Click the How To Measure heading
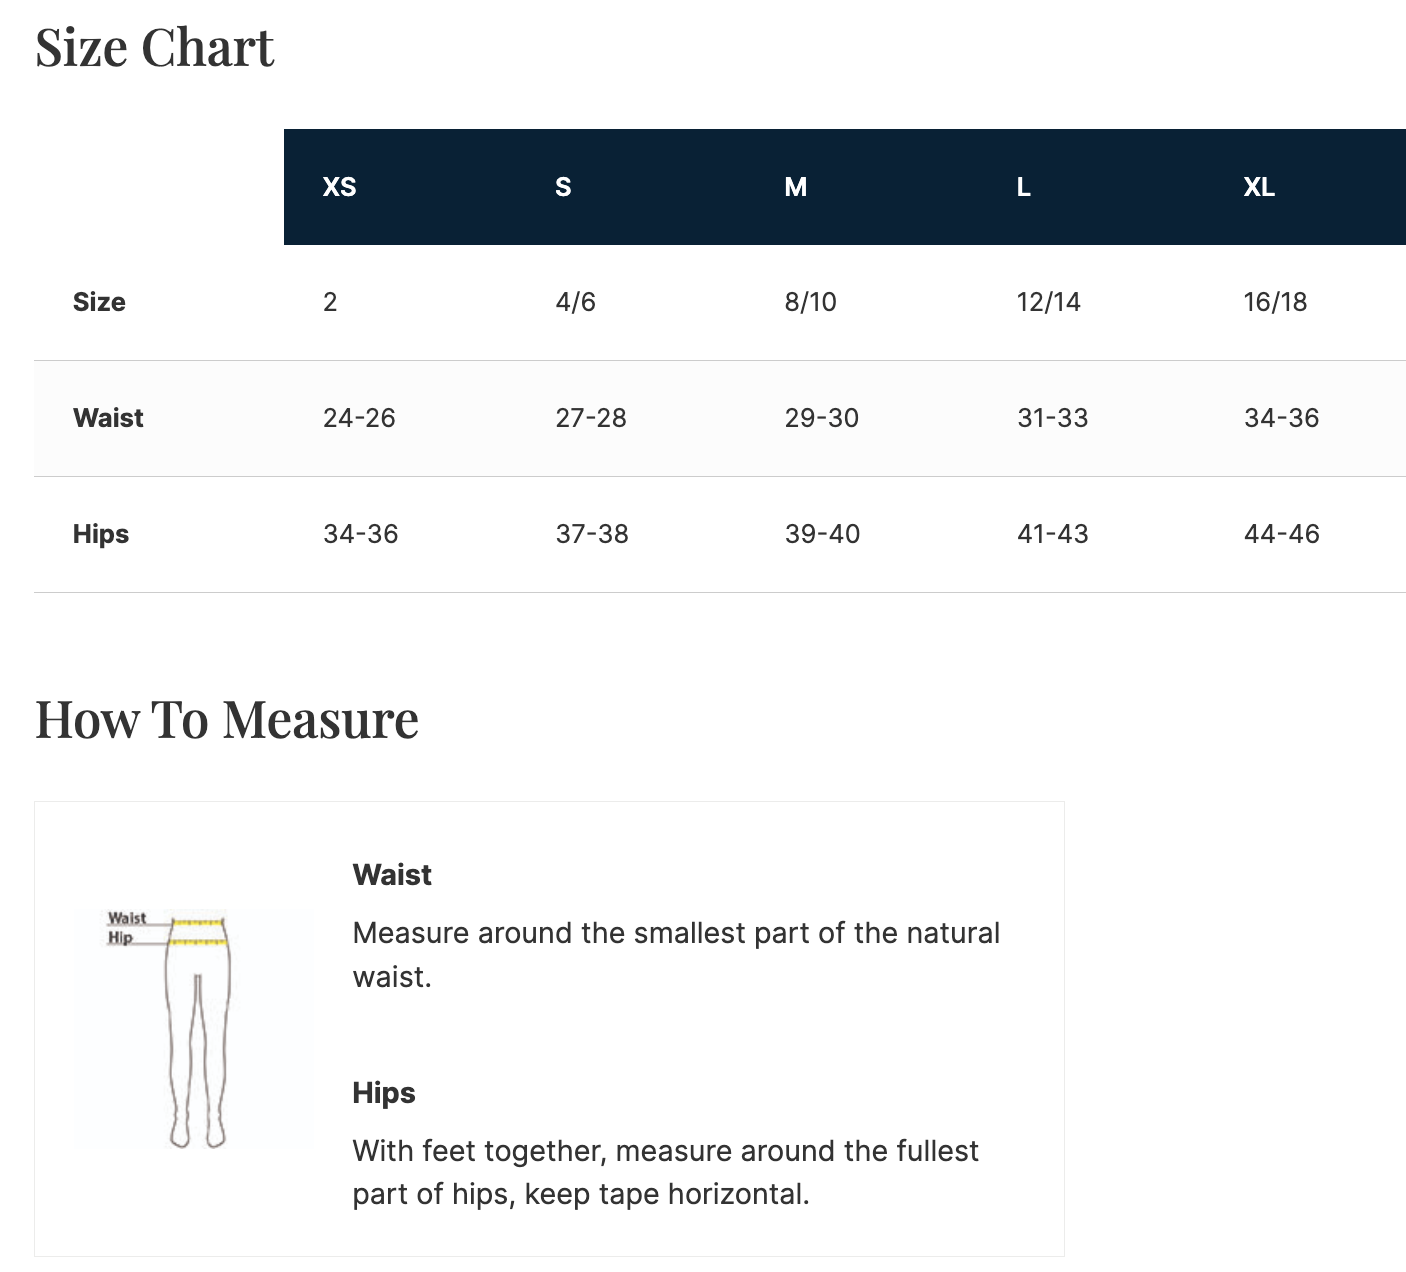The height and width of the screenshot is (1272, 1406). (227, 719)
